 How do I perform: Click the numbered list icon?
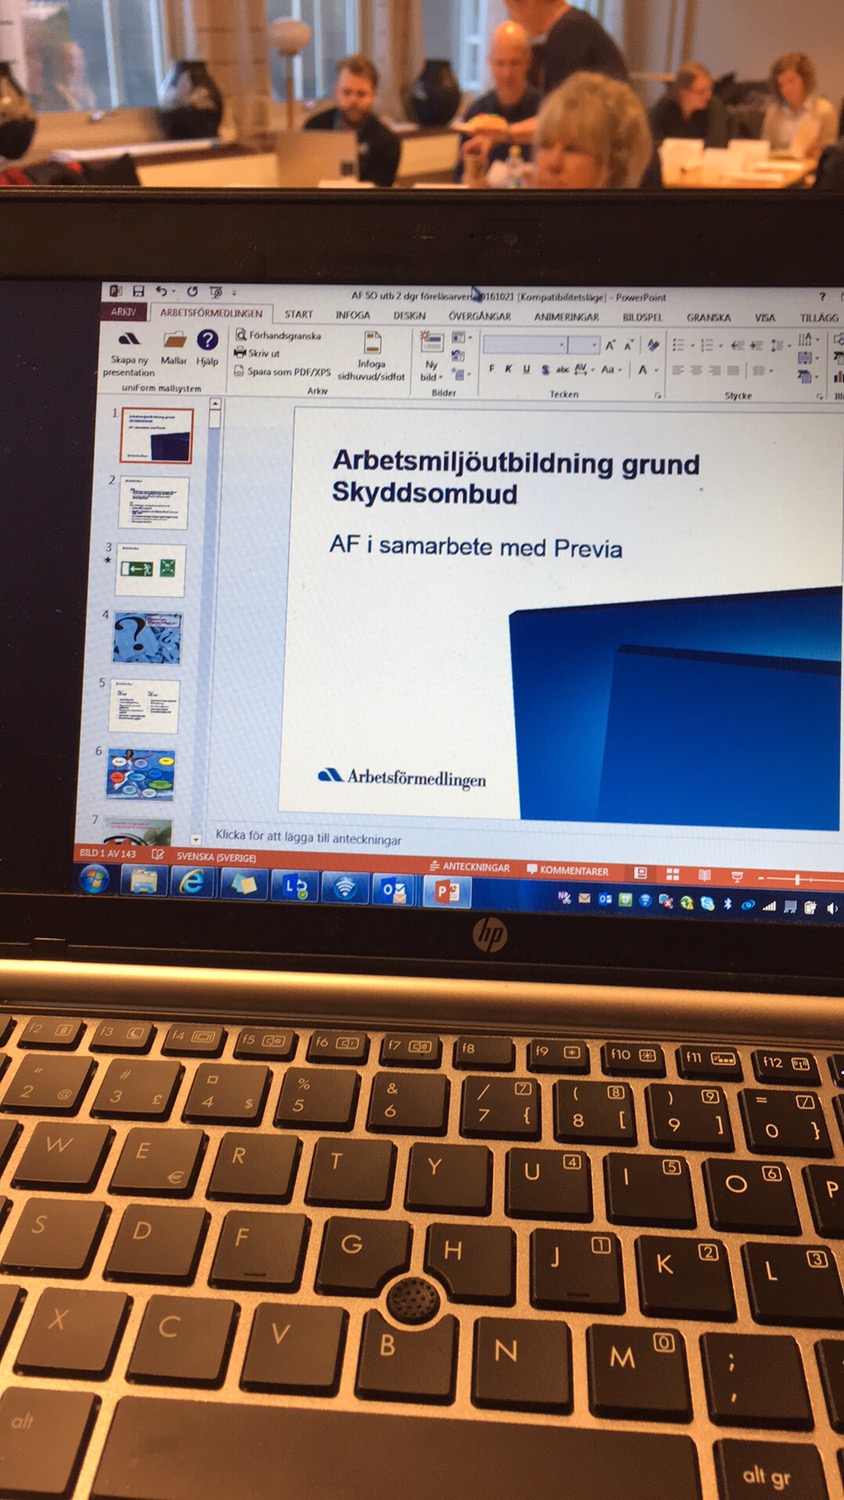click(709, 345)
